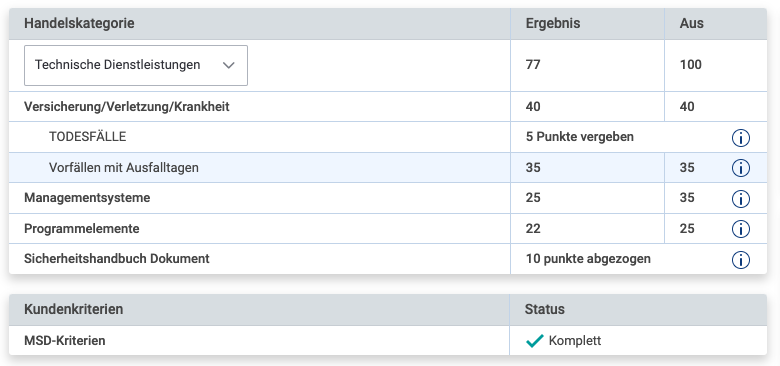Open the Technische Dienstleistungen dropdown
780x366 pixels.
click(x=136, y=65)
